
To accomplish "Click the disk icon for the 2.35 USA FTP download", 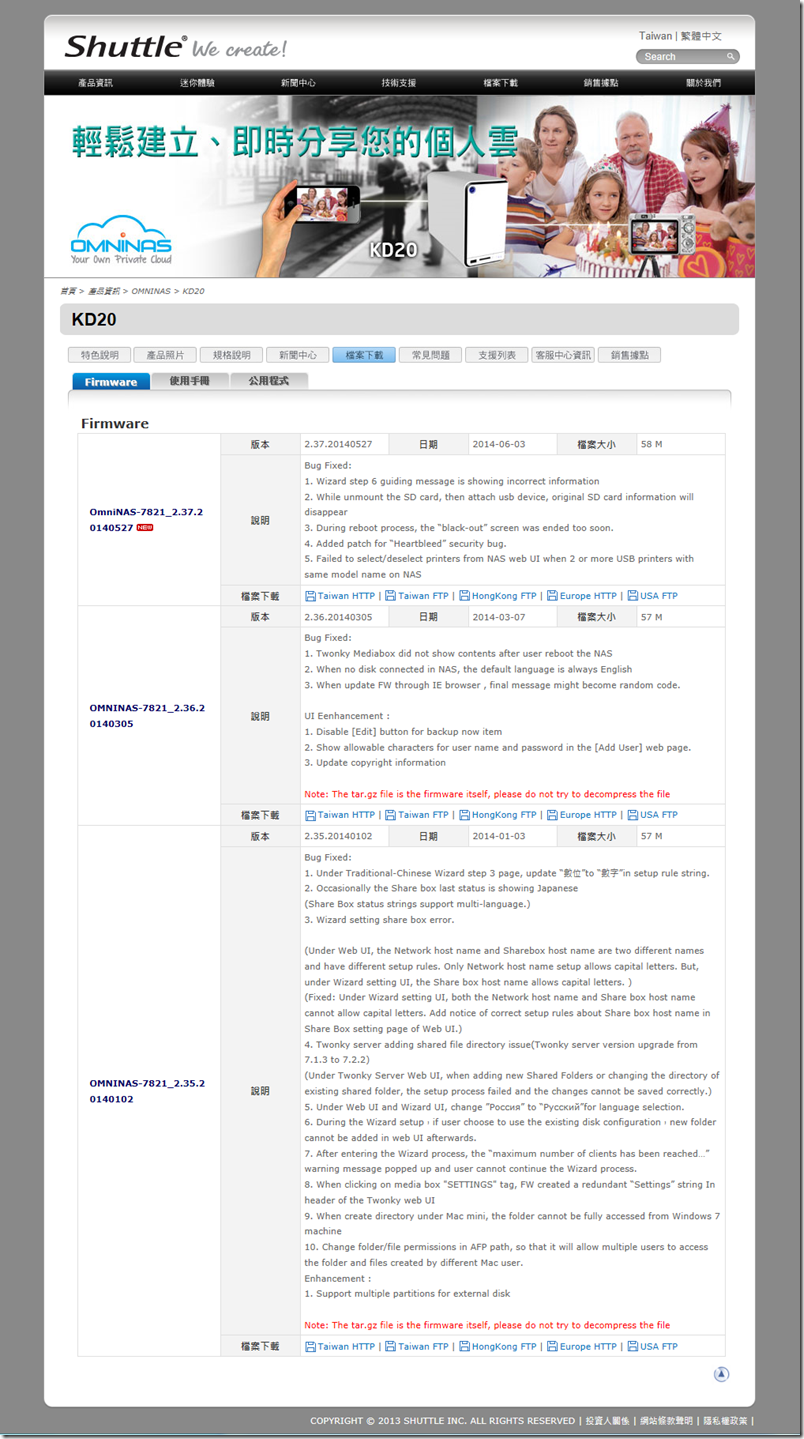I will 633,1347.
